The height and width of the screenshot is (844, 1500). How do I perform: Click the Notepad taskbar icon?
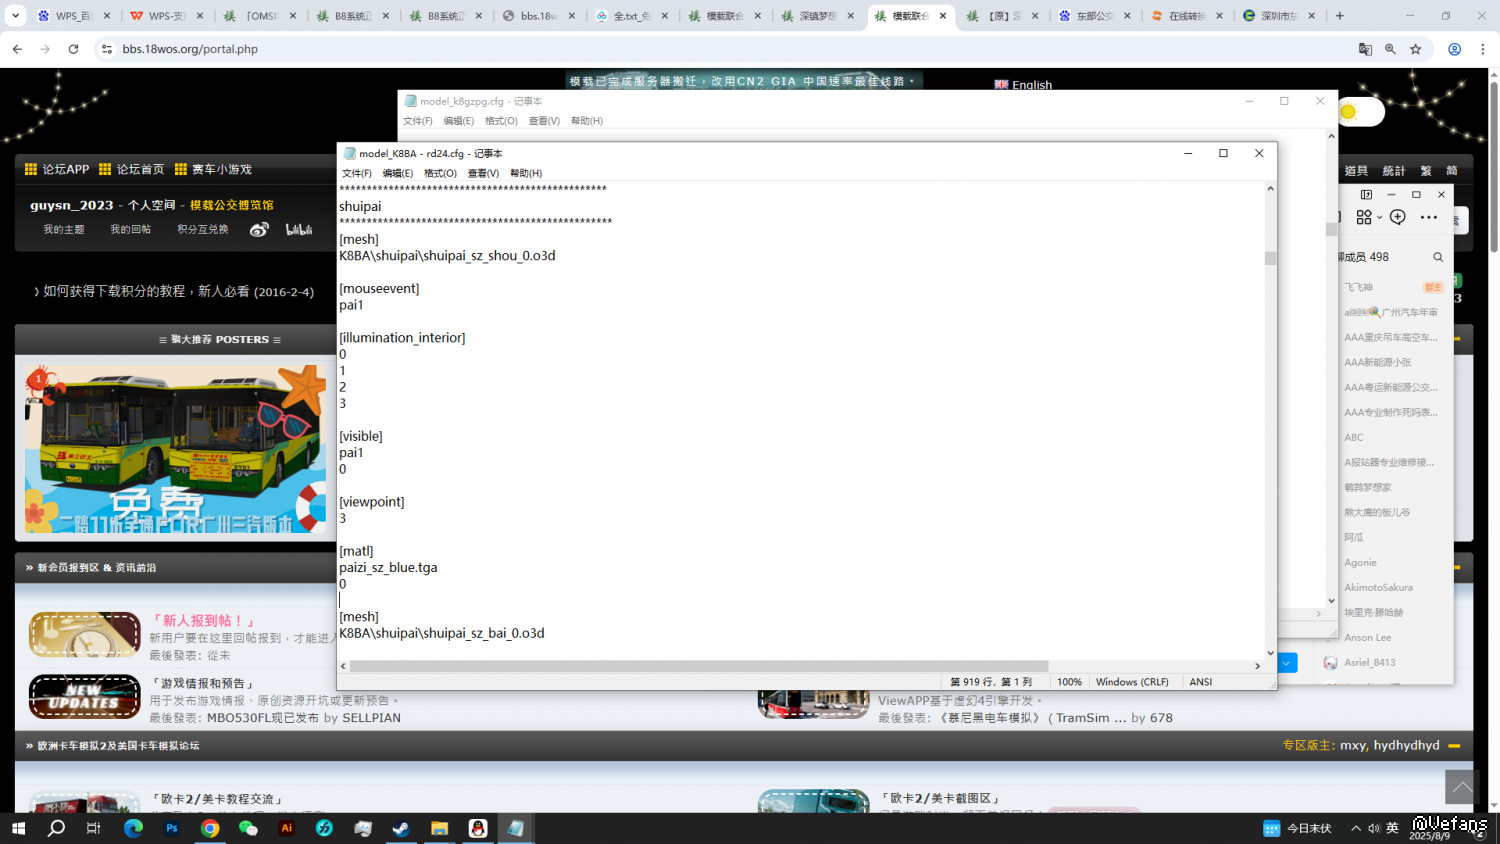tap(516, 828)
